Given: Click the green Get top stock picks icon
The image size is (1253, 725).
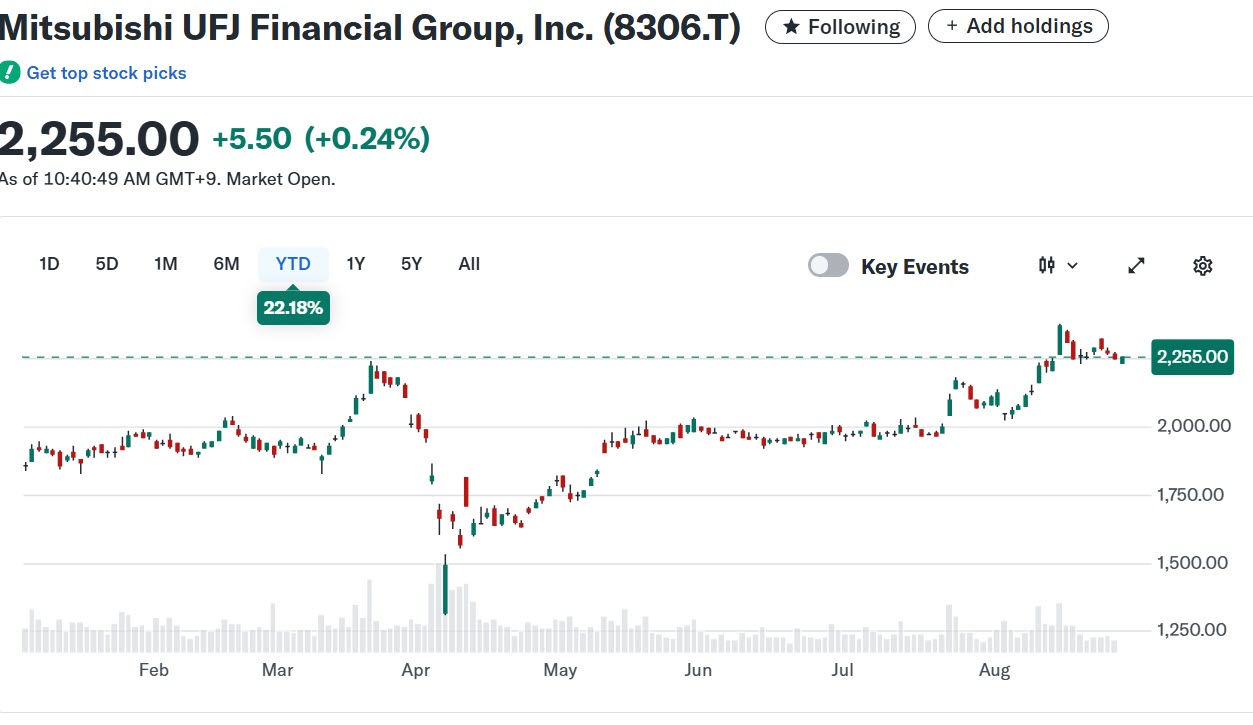Looking at the screenshot, I should coord(10,73).
